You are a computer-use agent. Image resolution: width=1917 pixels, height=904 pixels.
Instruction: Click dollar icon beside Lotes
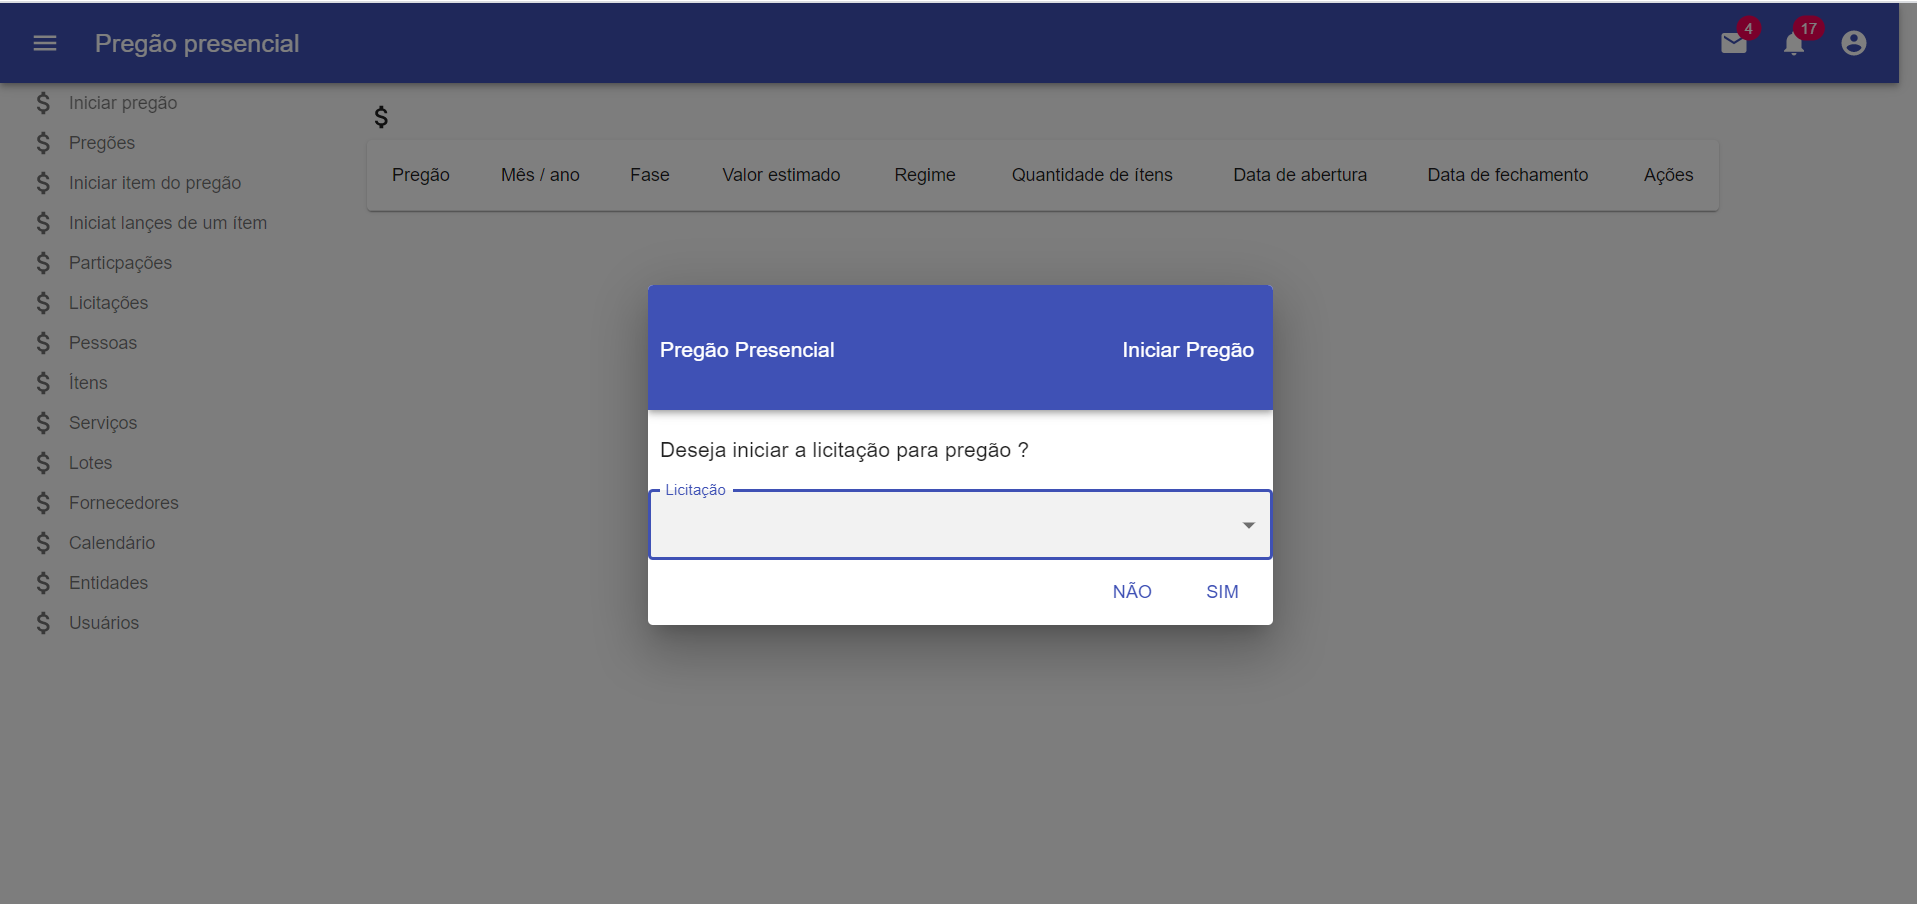(43, 463)
